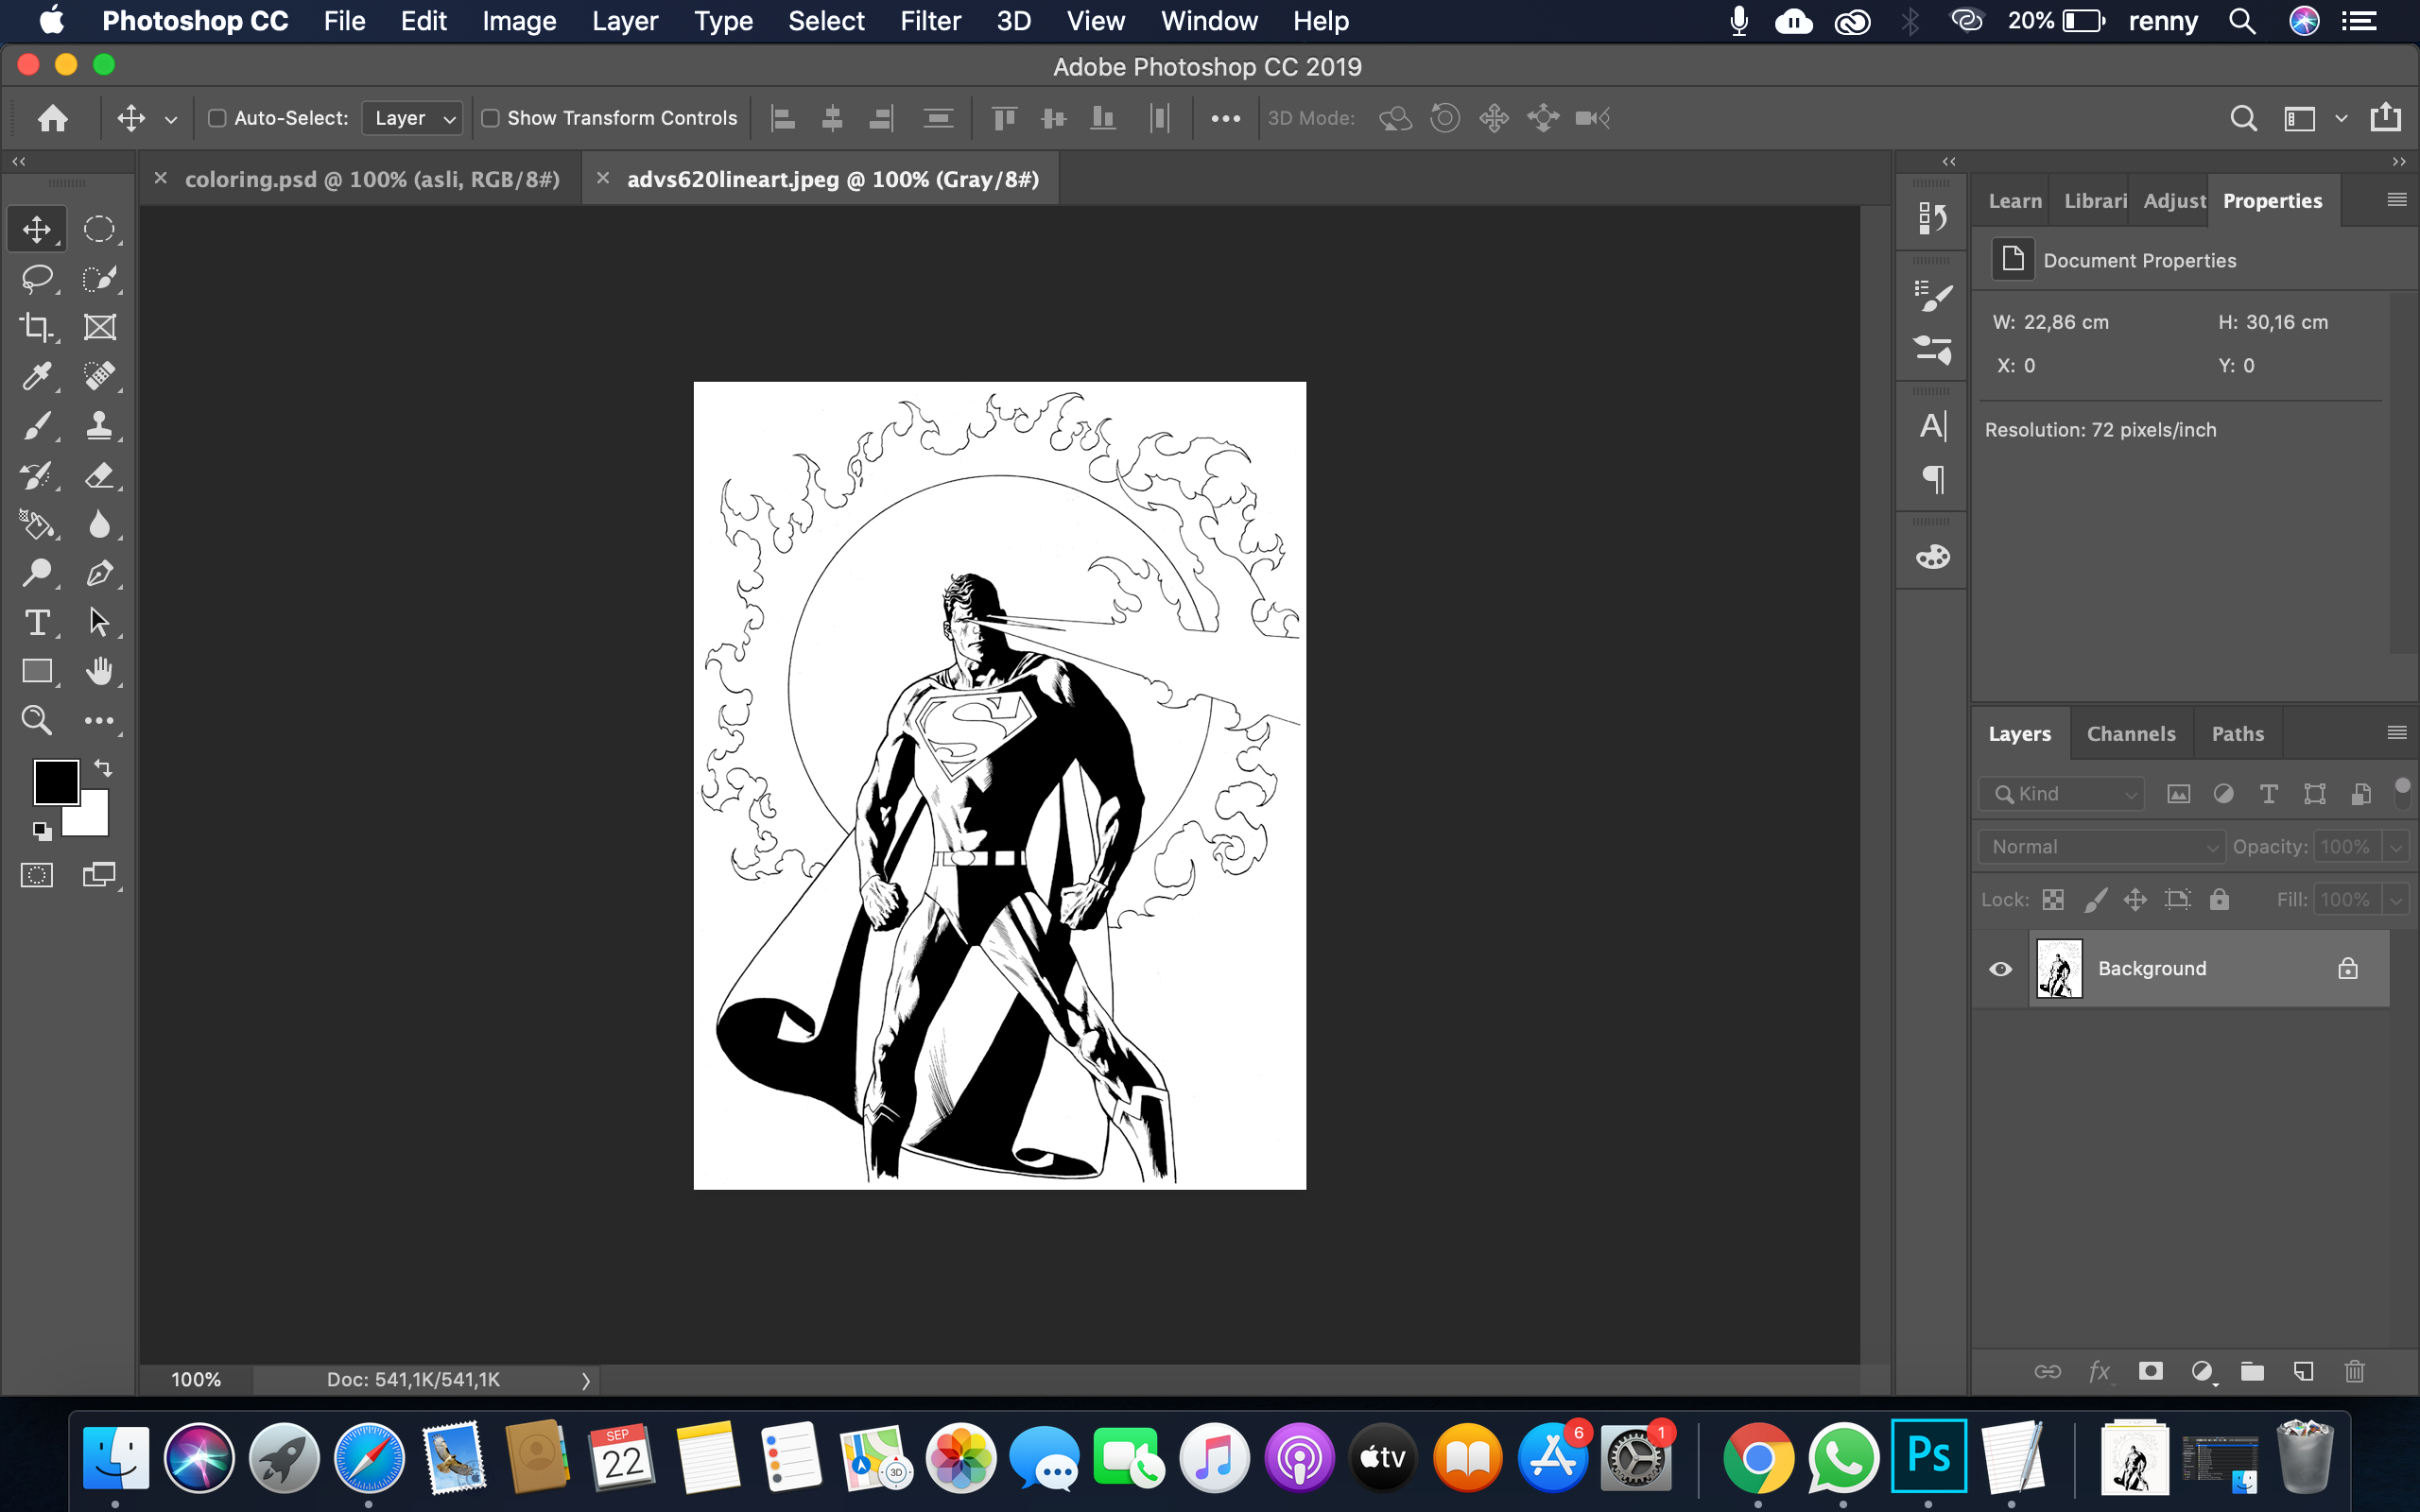Image resolution: width=2420 pixels, height=1512 pixels.
Task: Select the Crop tool
Action: click(37, 327)
